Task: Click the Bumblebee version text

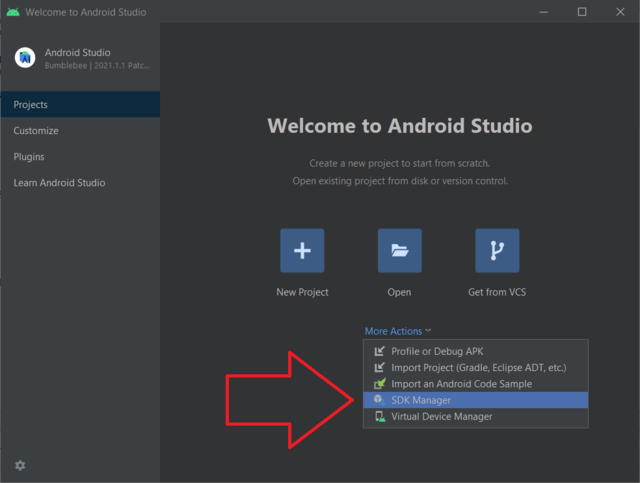Action: [x=97, y=66]
